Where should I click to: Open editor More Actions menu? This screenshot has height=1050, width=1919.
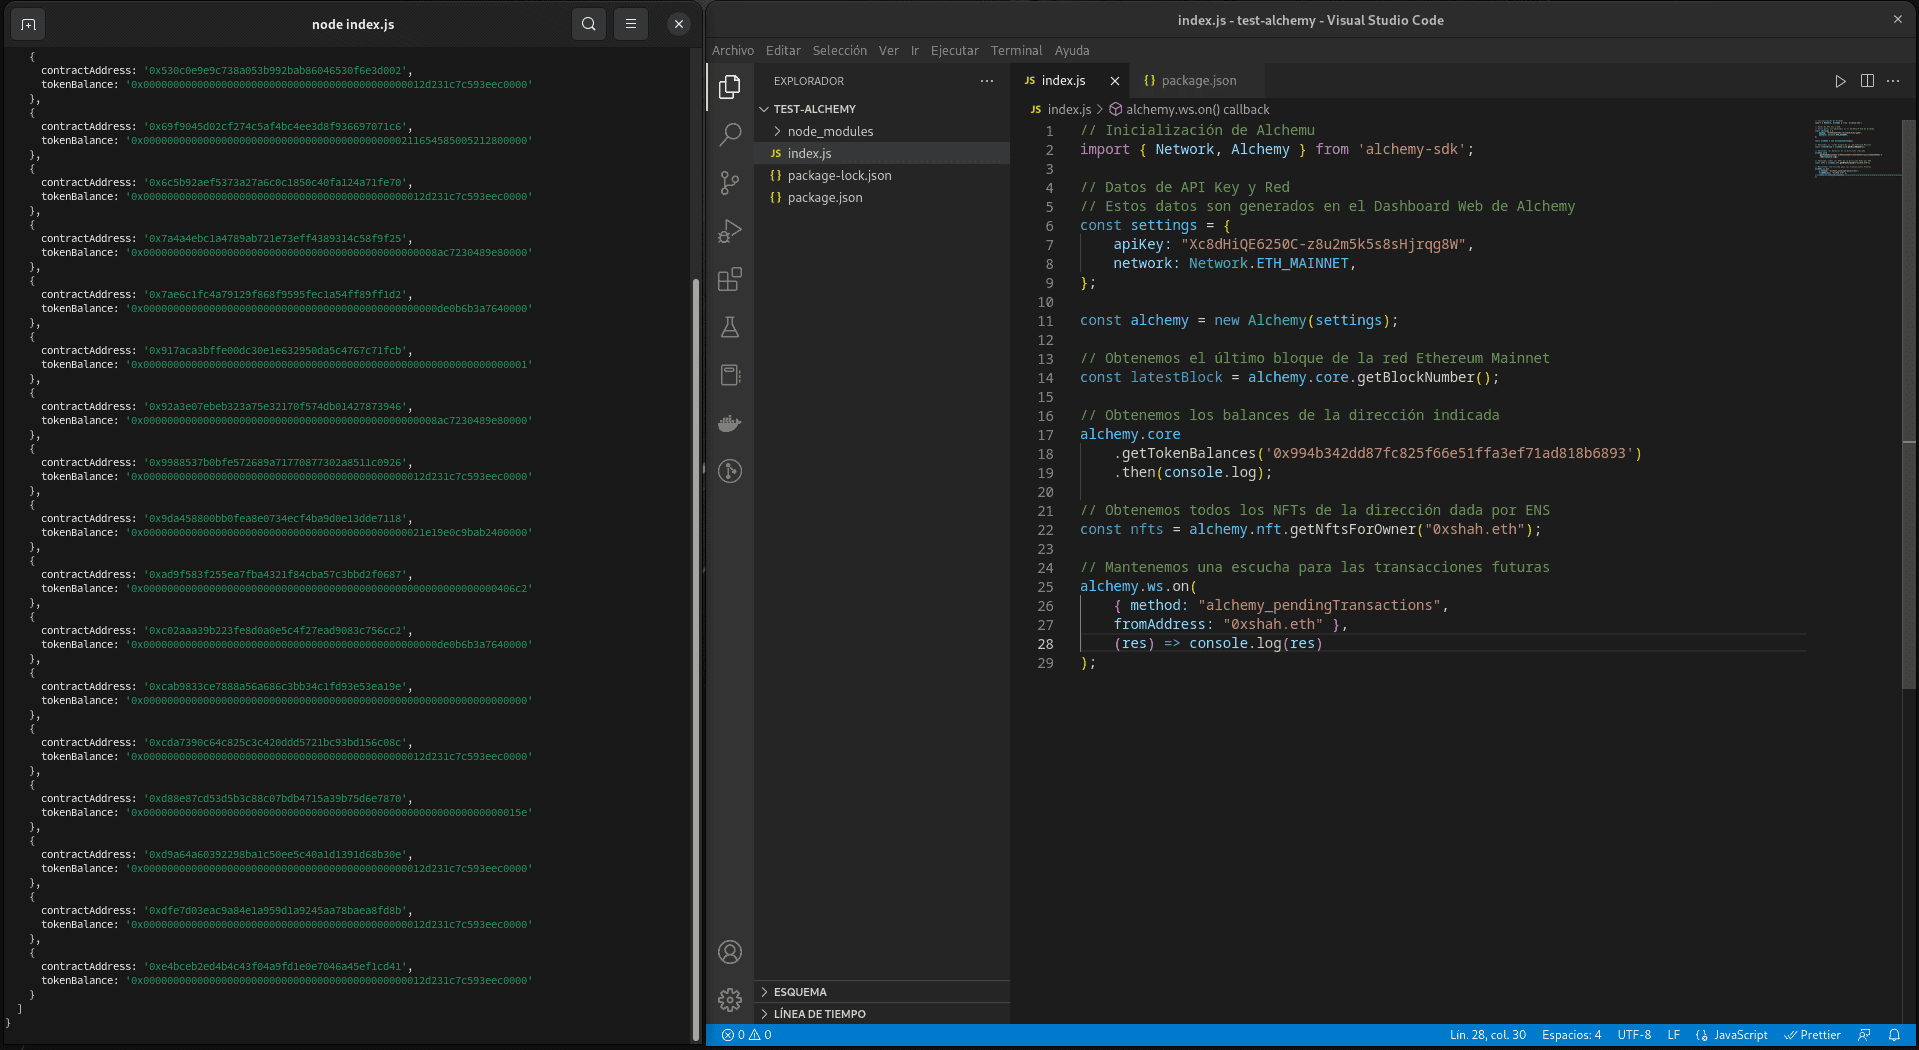[x=1893, y=81]
